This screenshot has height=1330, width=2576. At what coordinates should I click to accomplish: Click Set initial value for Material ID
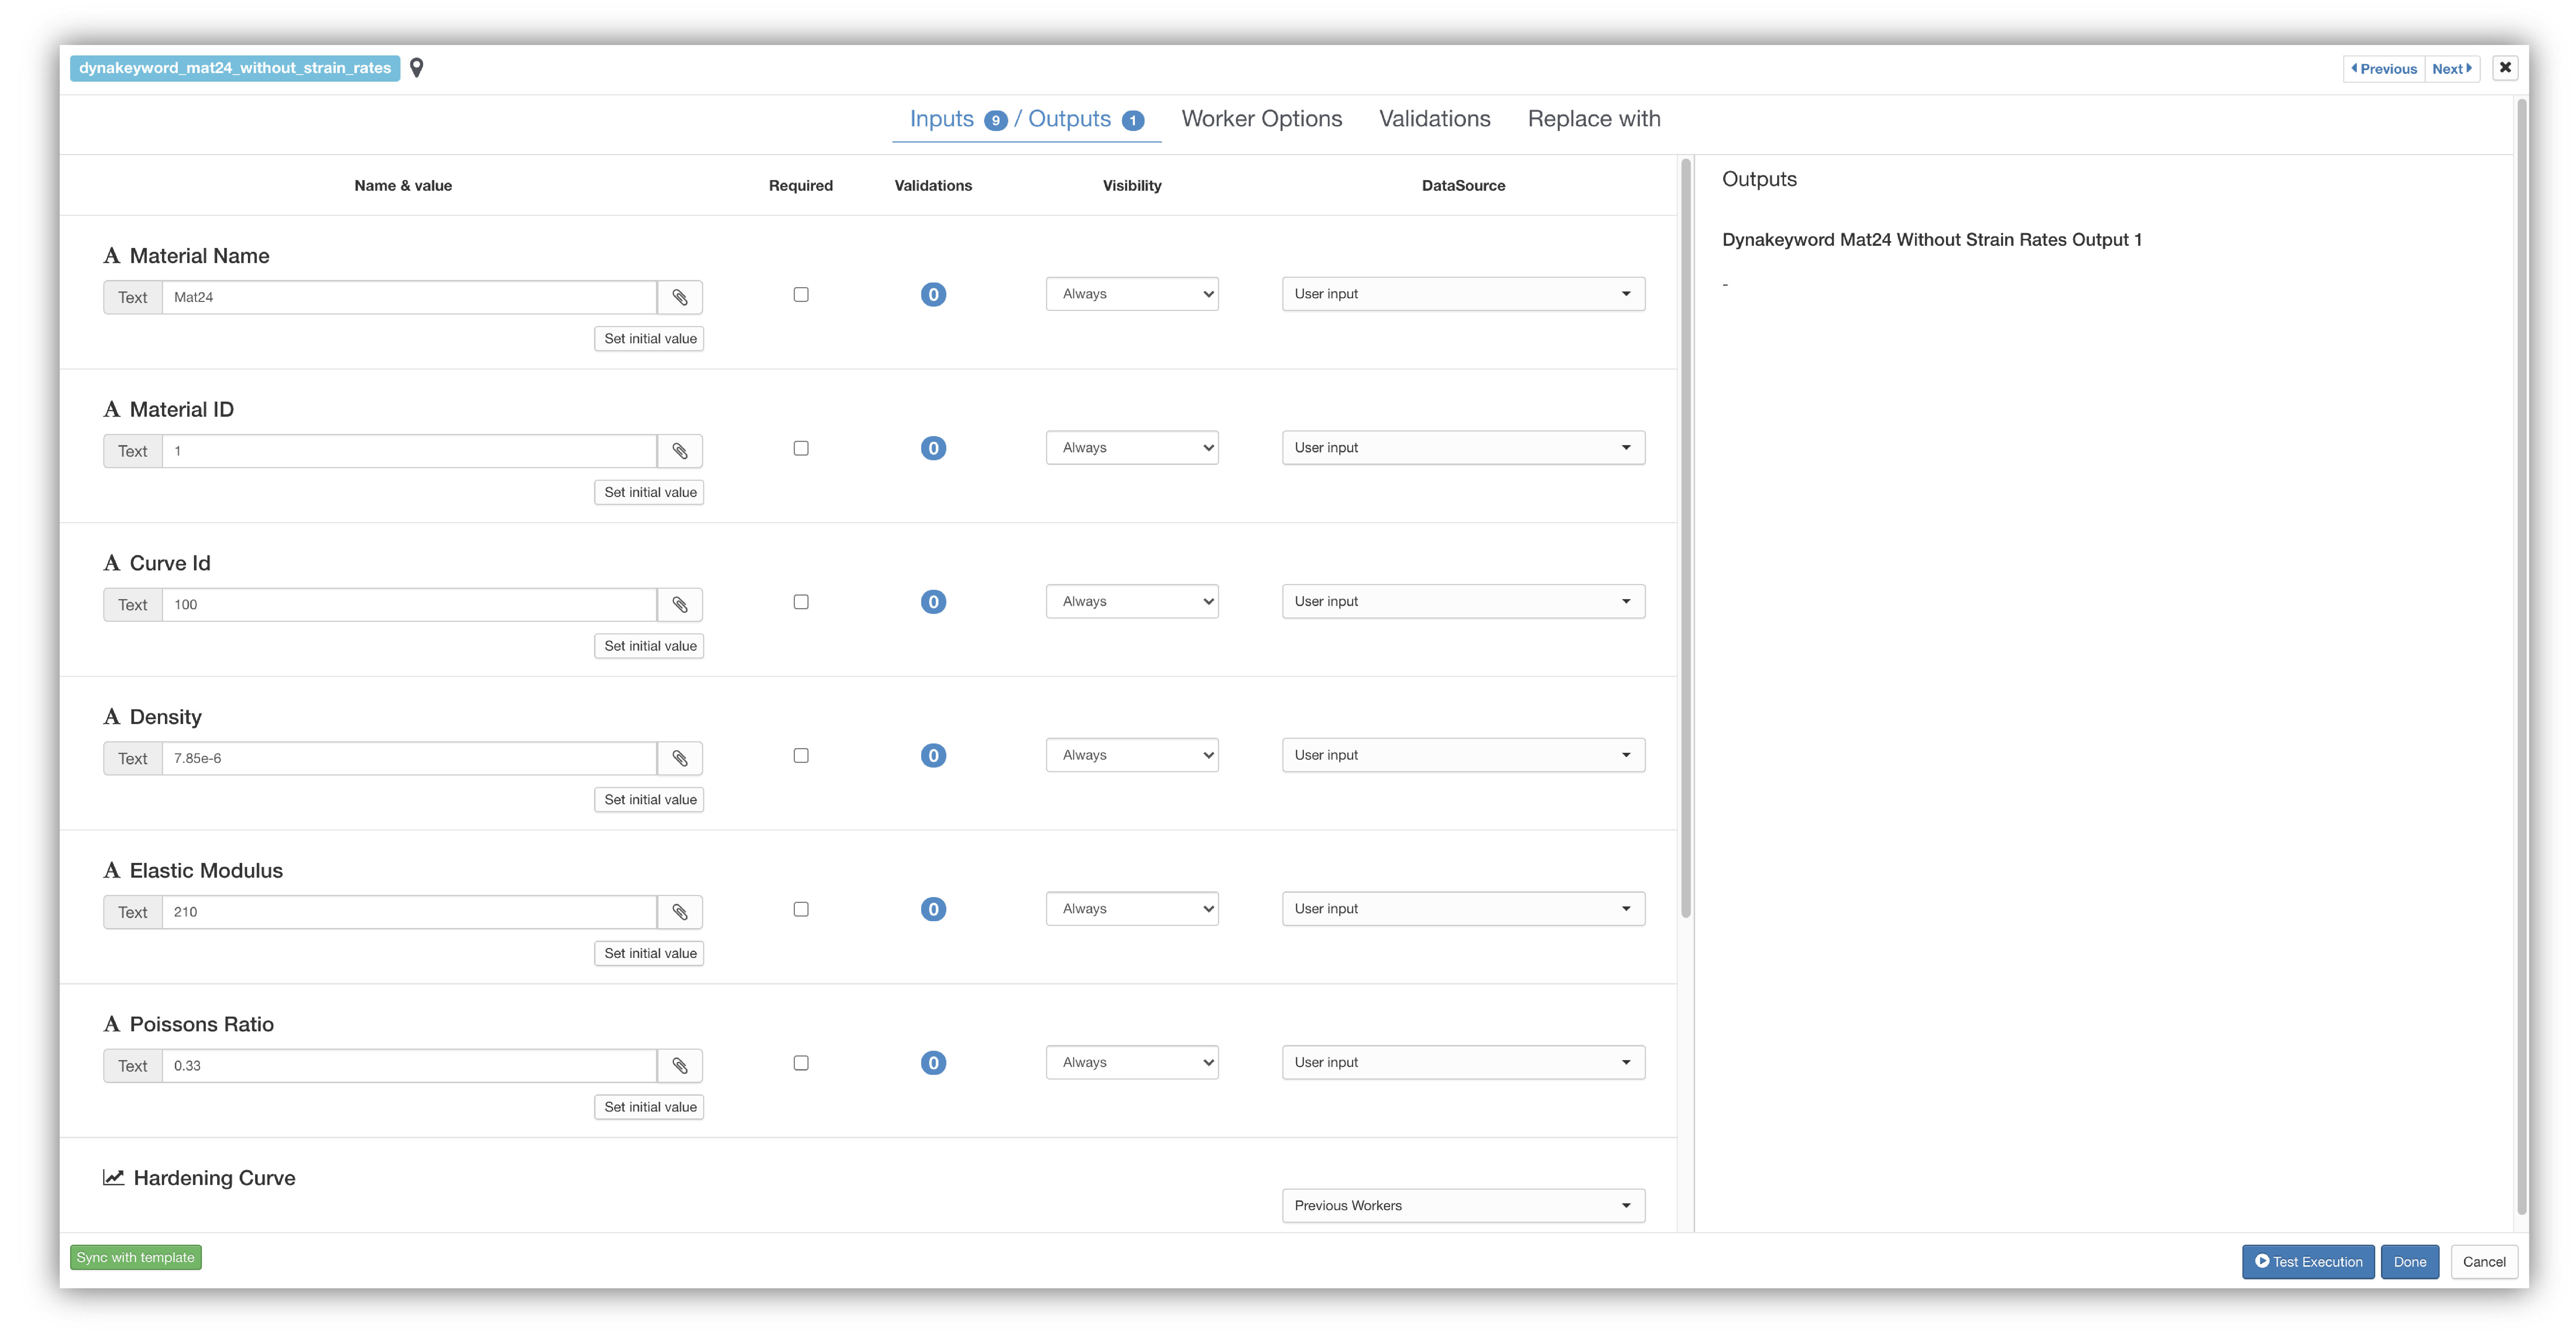point(650,492)
